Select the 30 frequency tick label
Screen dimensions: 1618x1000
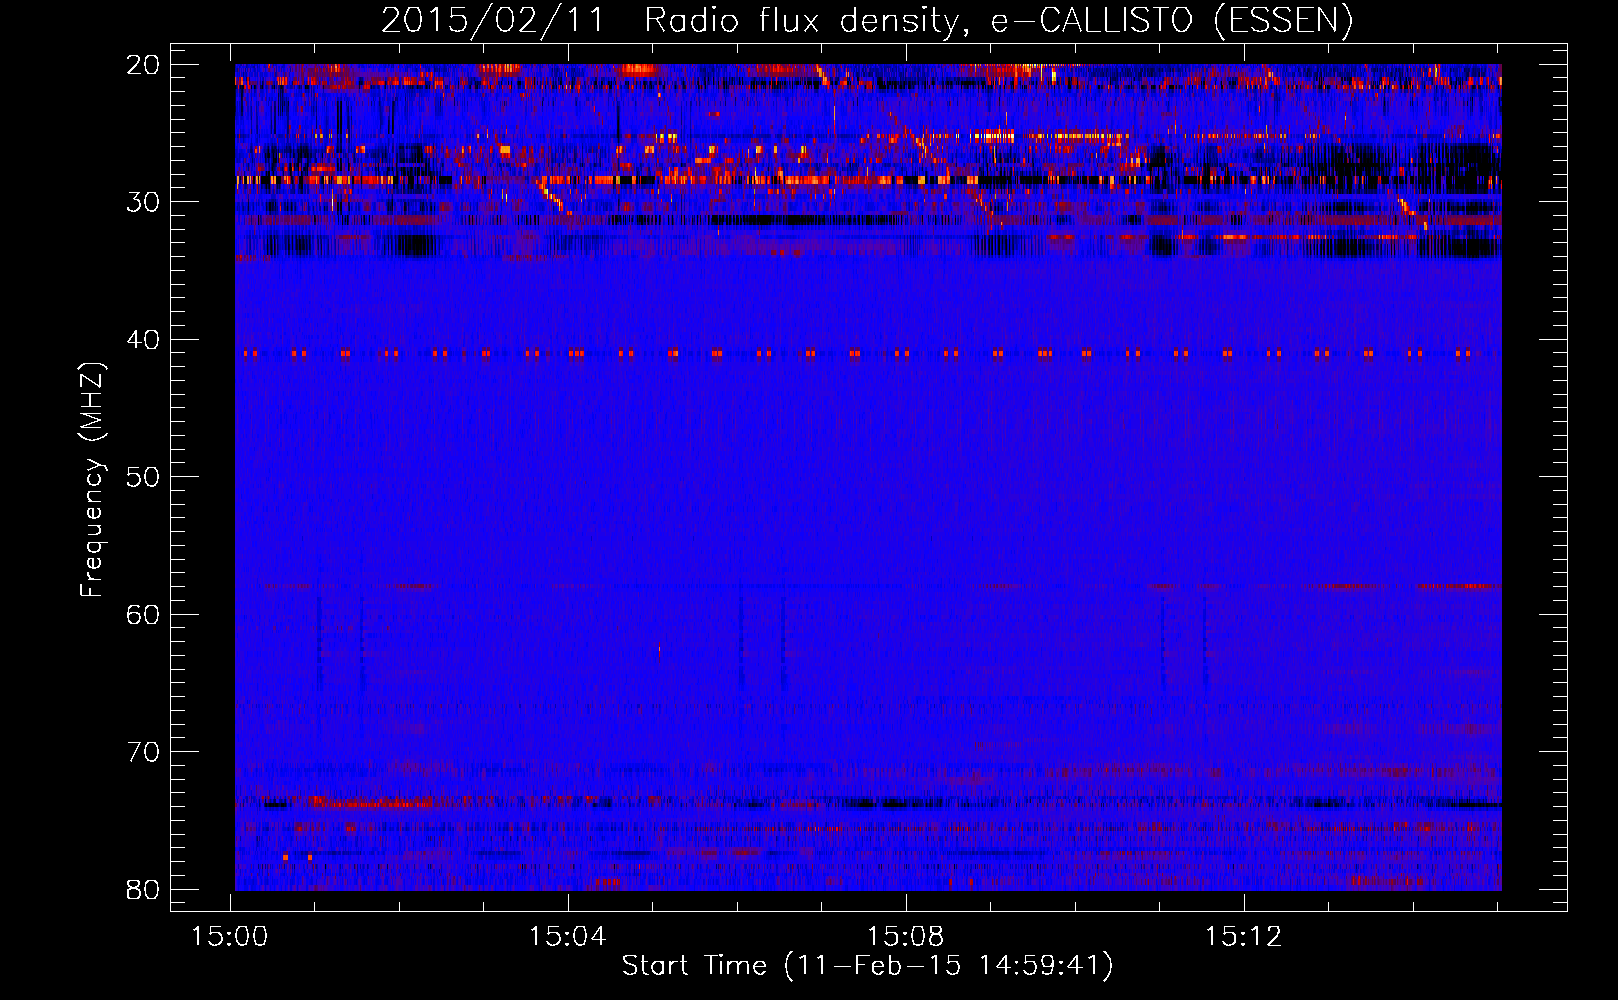pyautogui.click(x=144, y=202)
